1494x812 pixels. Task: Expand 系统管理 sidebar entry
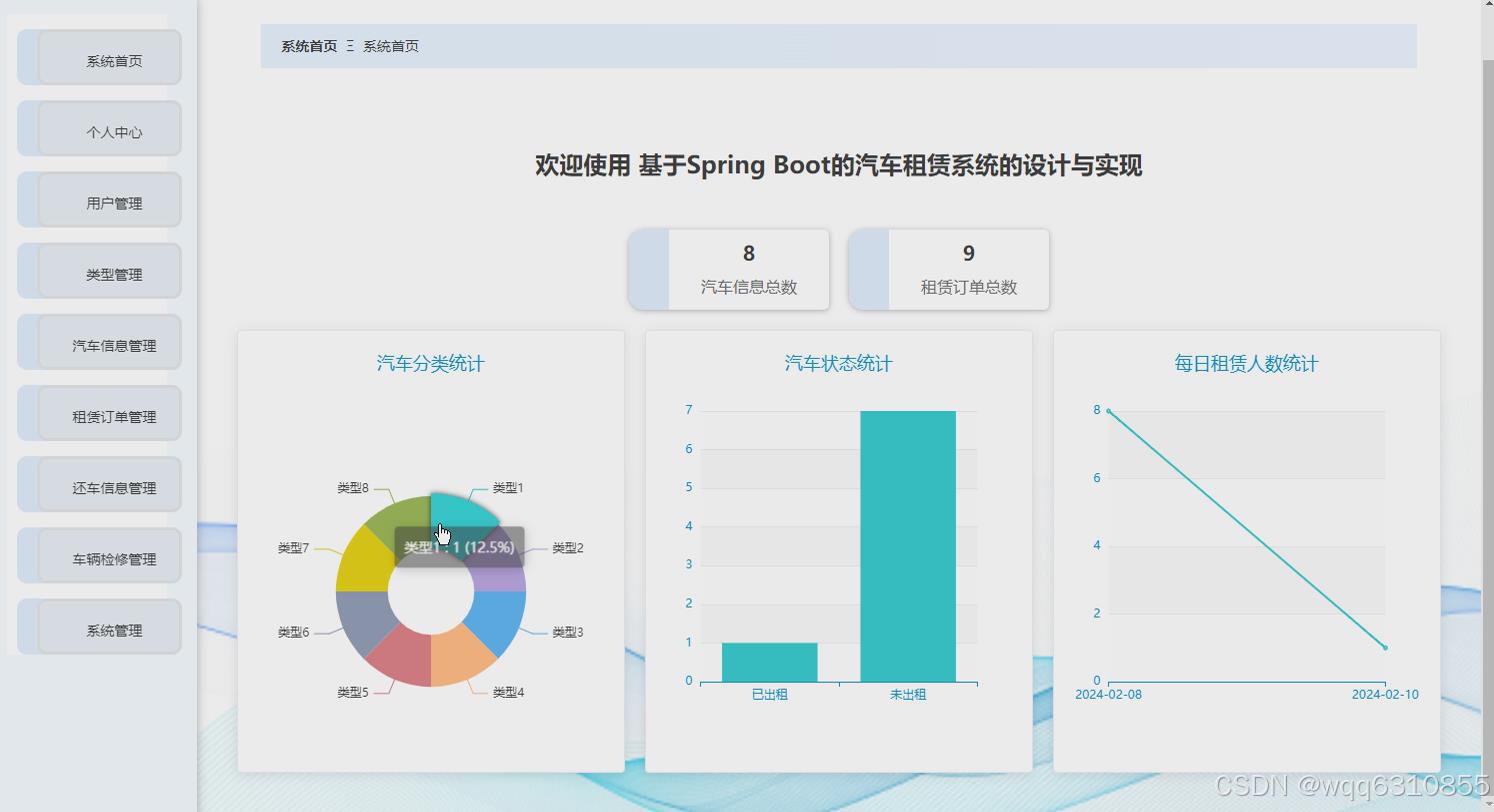99,627
